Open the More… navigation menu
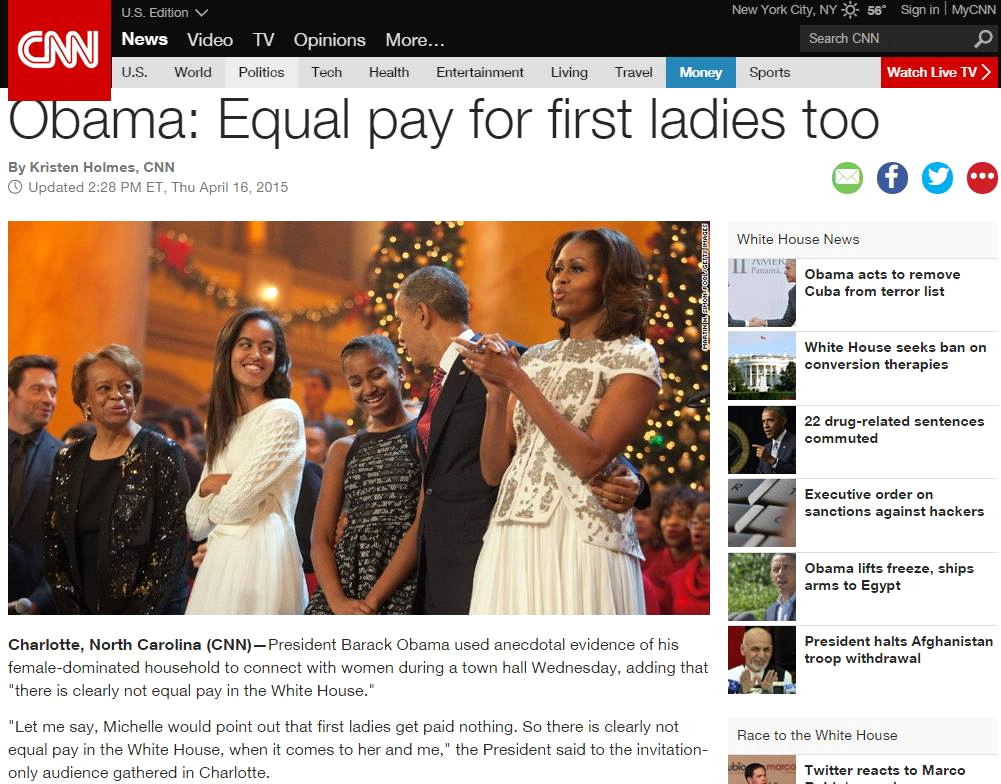 (x=415, y=40)
